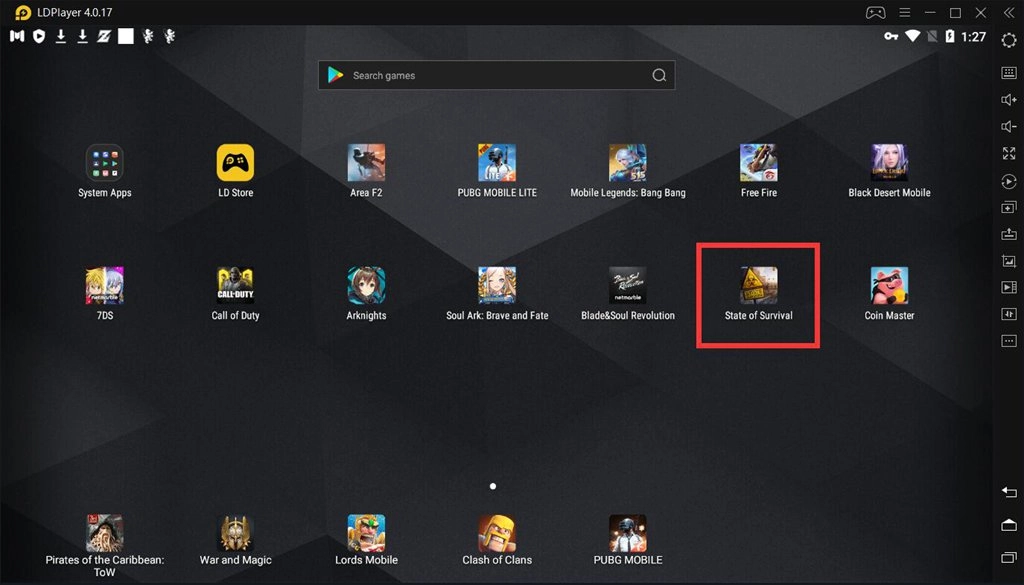
Task: Click the volume up sidebar icon
Action: pyautogui.click(x=1009, y=99)
